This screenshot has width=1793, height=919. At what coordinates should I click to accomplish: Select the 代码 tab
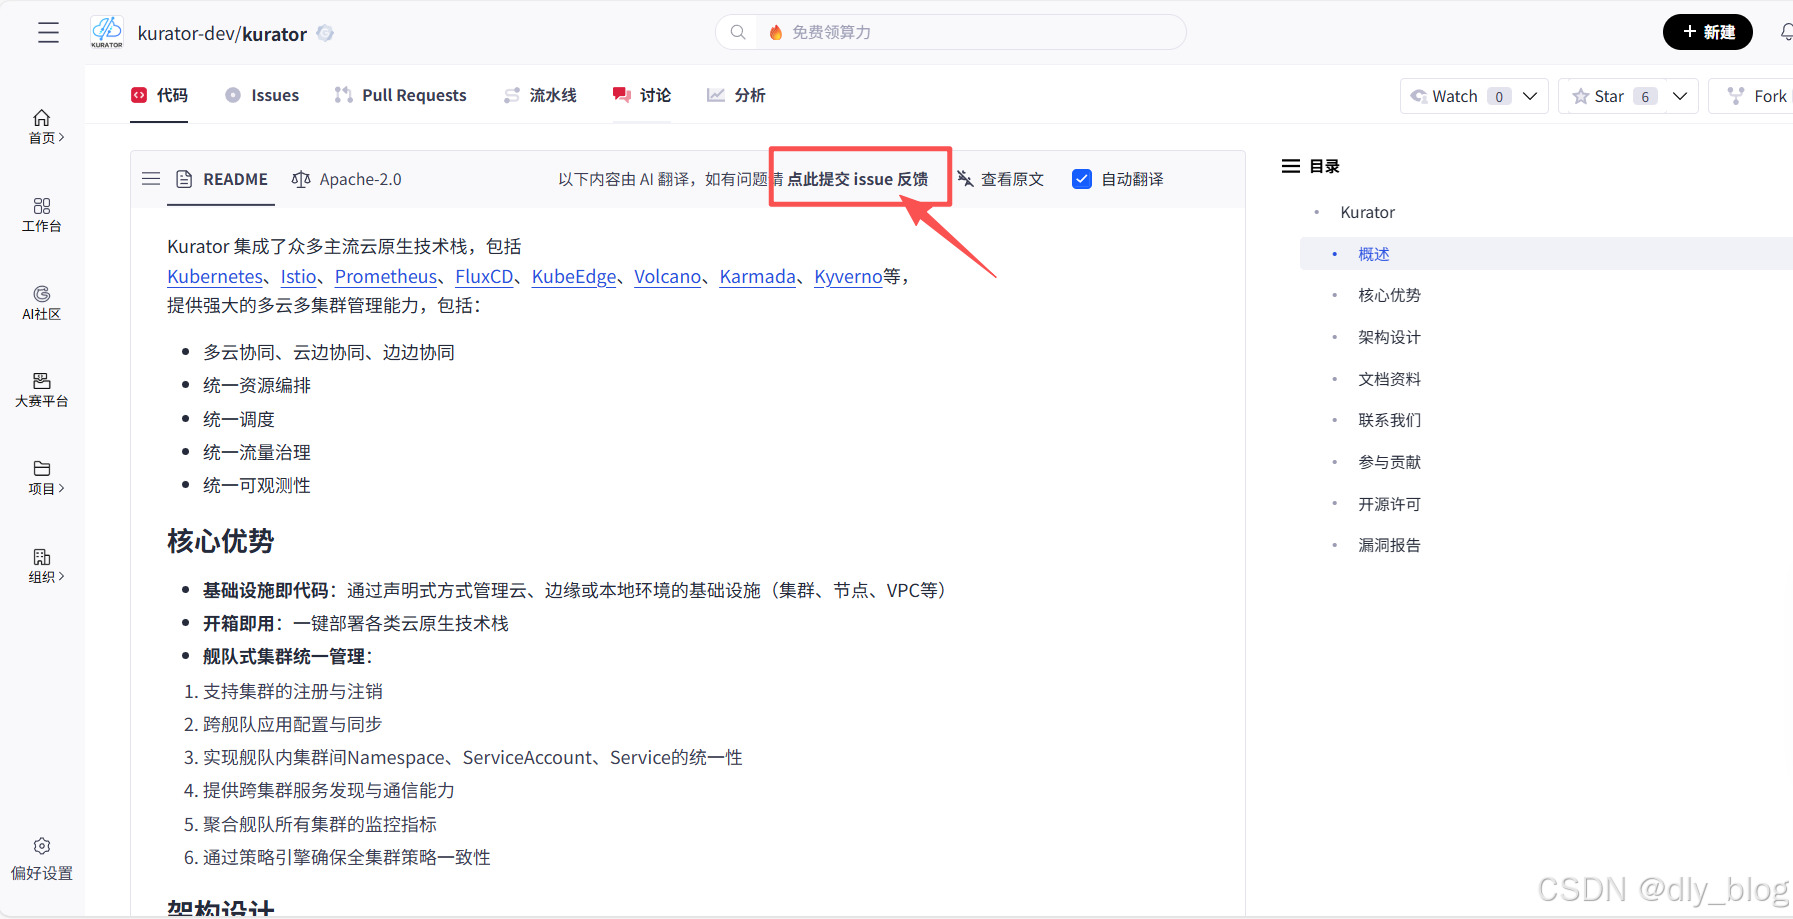click(x=159, y=95)
